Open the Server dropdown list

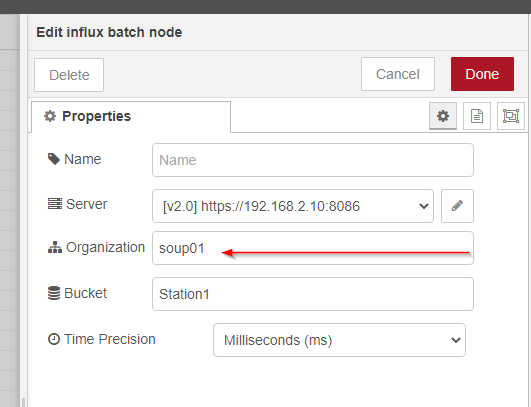click(293, 206)
